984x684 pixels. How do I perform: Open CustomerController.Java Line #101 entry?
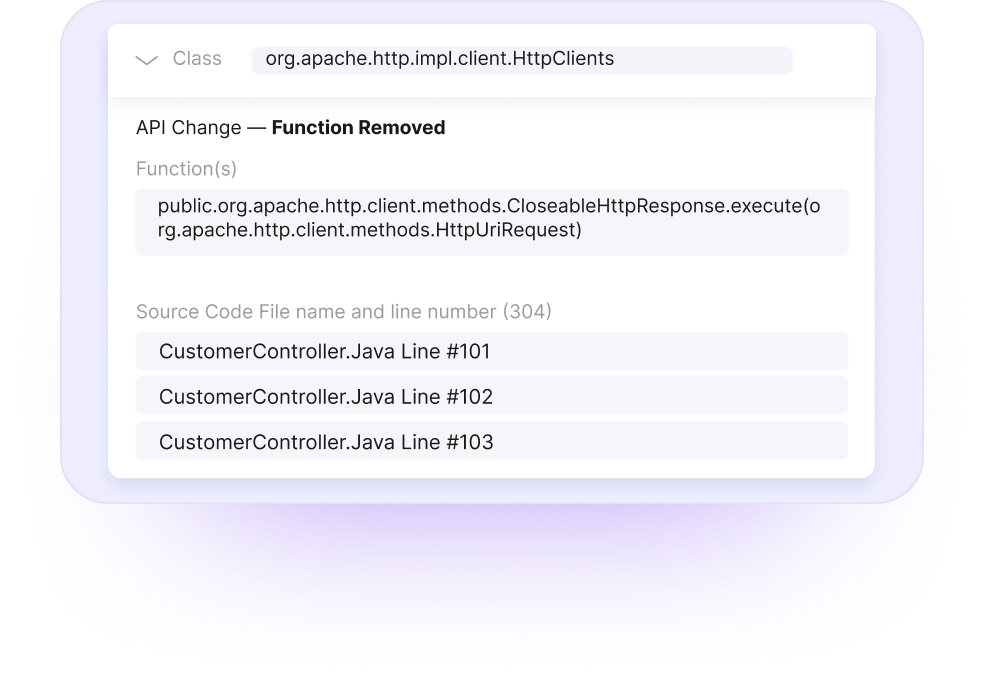point(491,352)
